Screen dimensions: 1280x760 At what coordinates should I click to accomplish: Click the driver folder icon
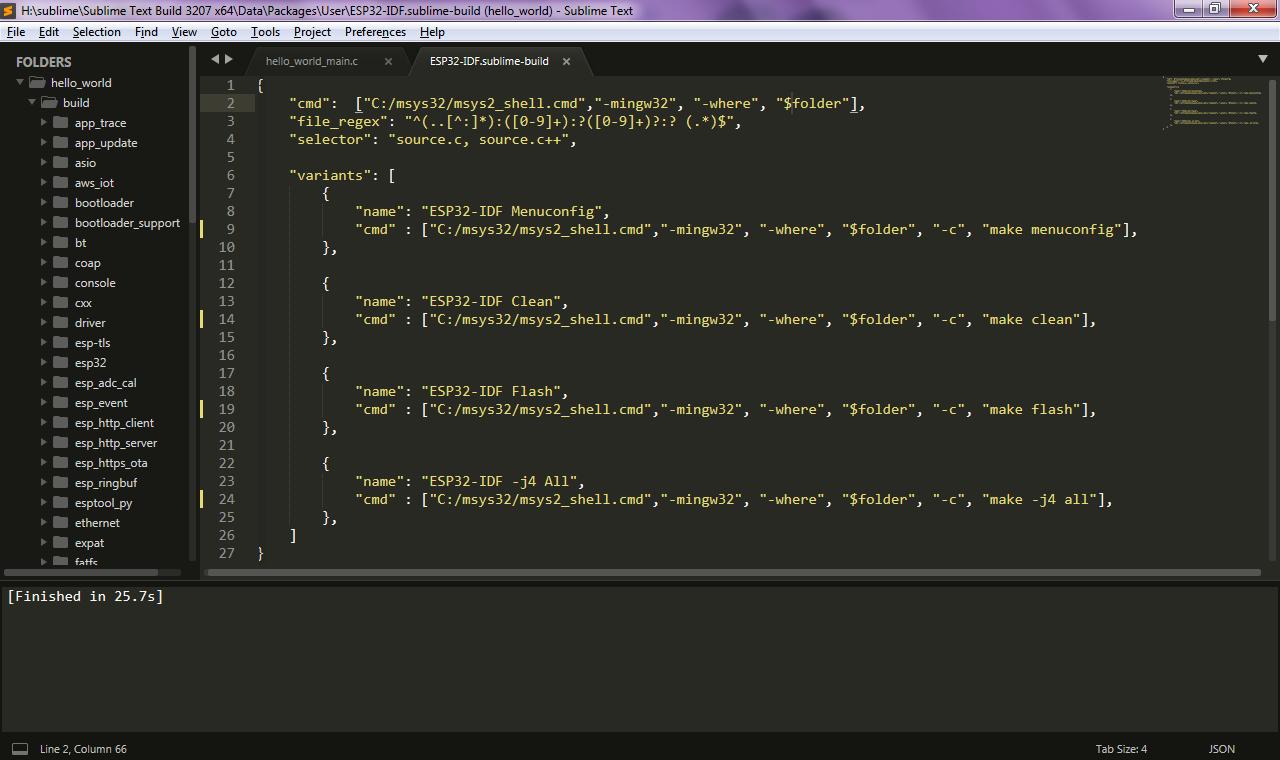click(x=60, y=323)
